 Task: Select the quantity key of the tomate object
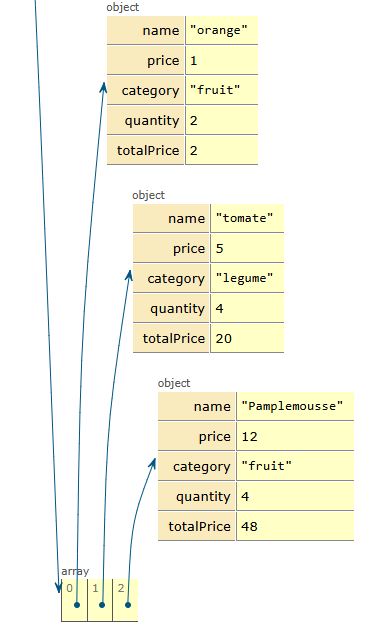tap(171, 308)
